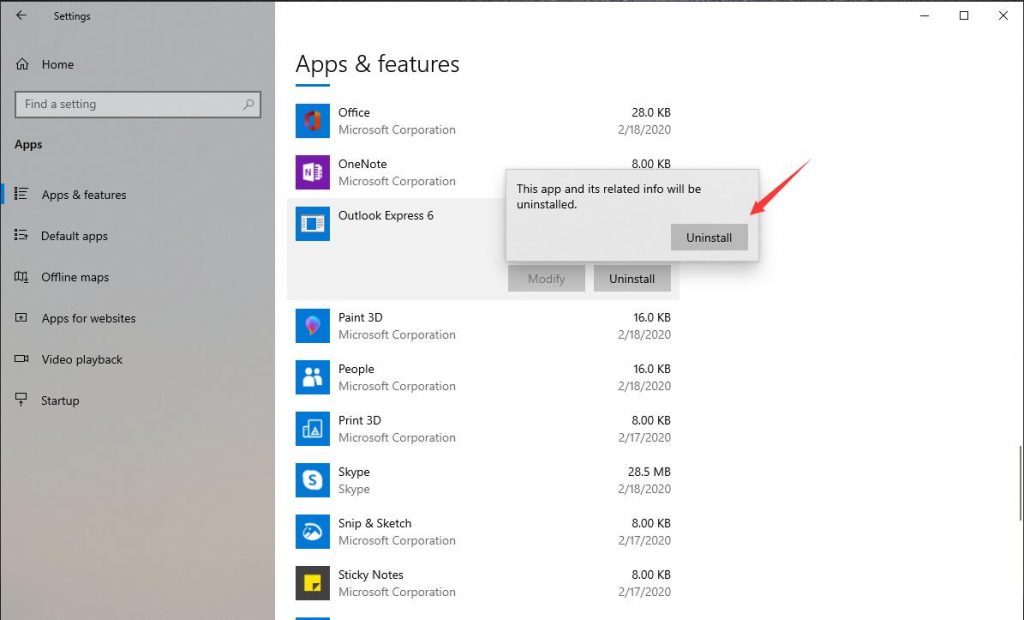Viewport: 1024px width, 620px height.
Task: Select the Apps for websites sidebar icon
Action: 21,318
